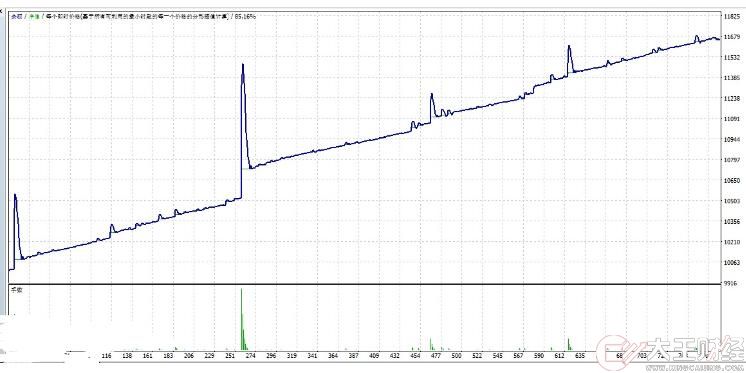The image size is (746, 373).
Task: Click the 138 label on the horizontal axis
Action: tap(128, 356)
